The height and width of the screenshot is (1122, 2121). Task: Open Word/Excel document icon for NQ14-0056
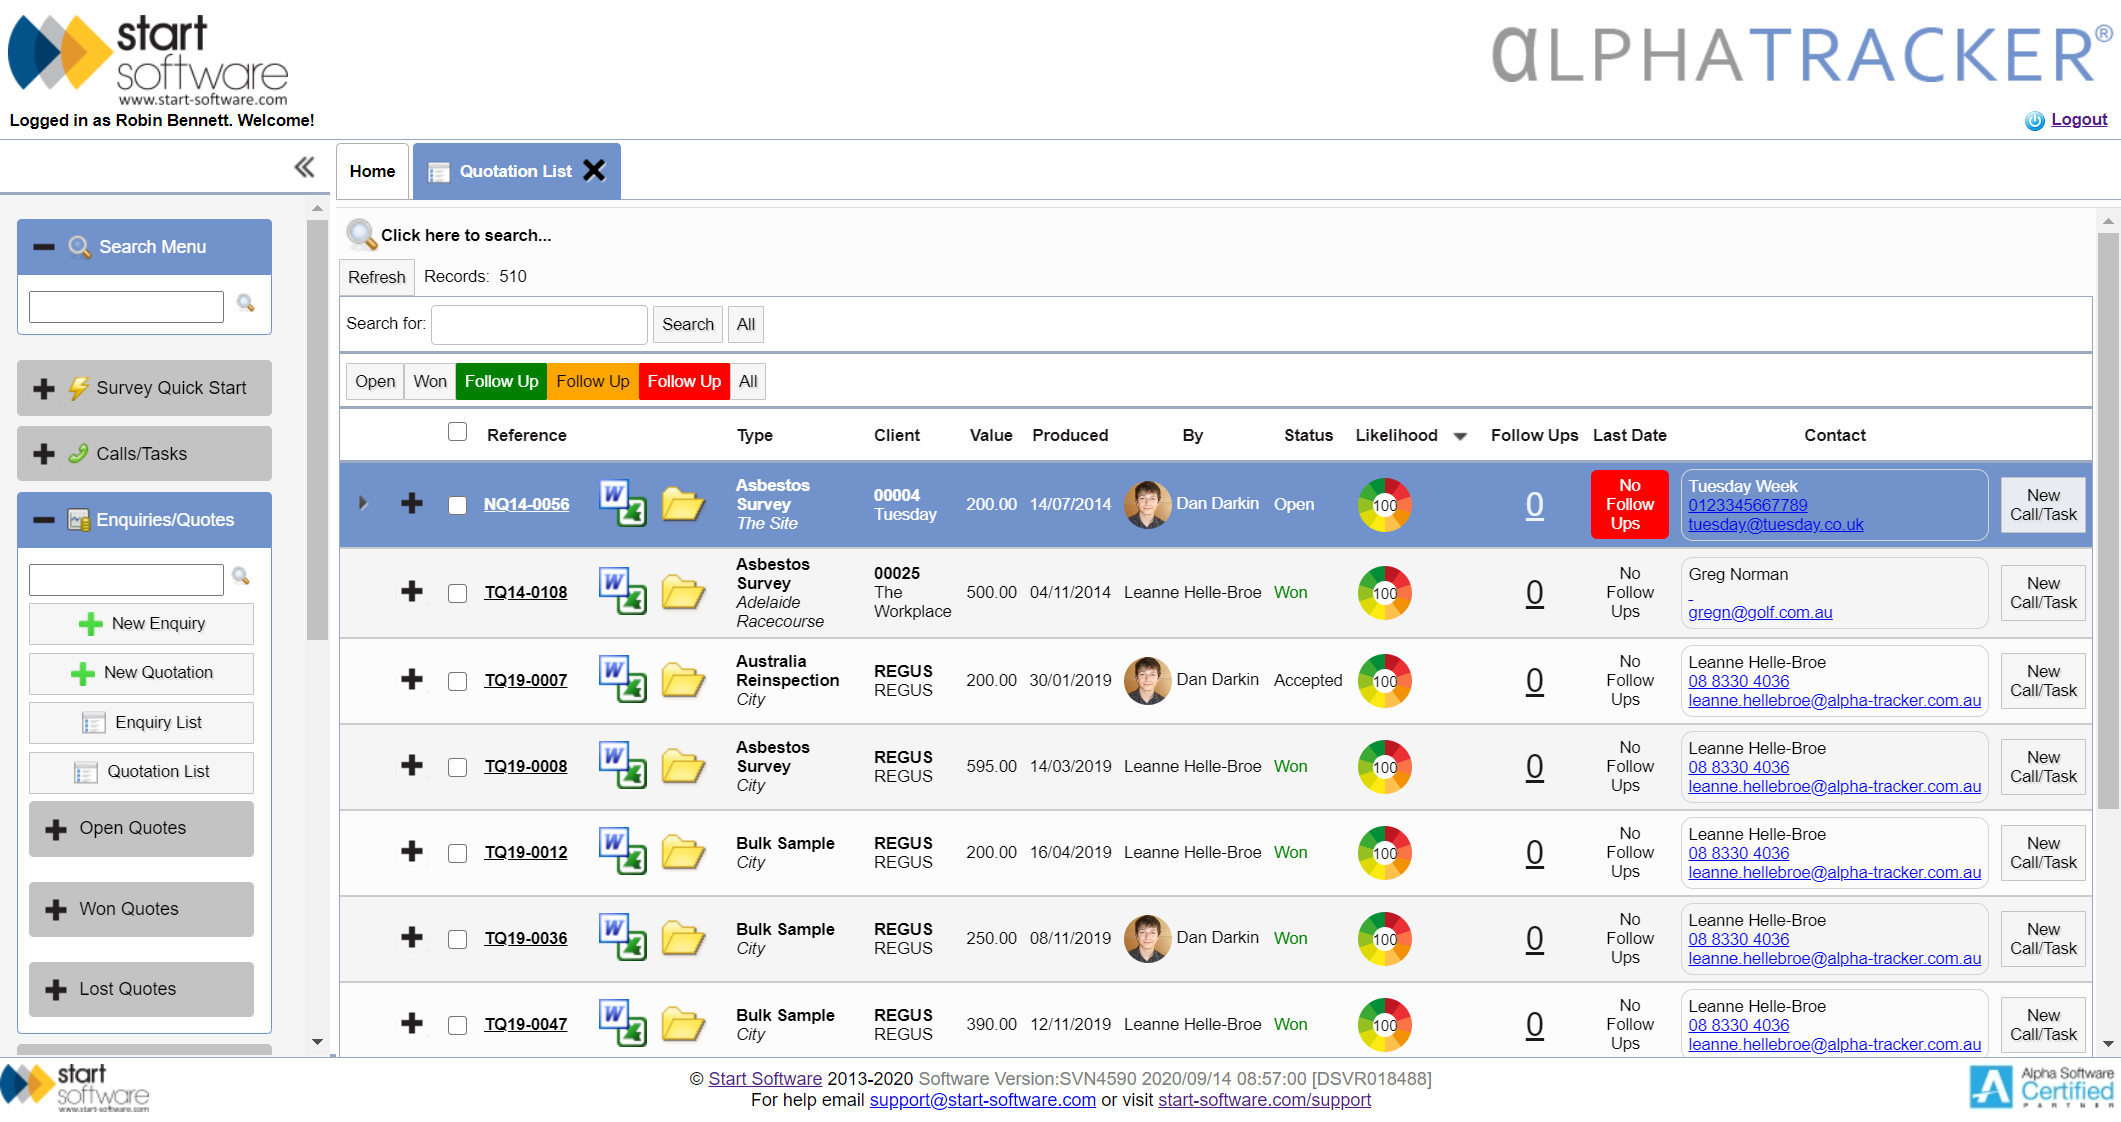(x=622, y=503)
